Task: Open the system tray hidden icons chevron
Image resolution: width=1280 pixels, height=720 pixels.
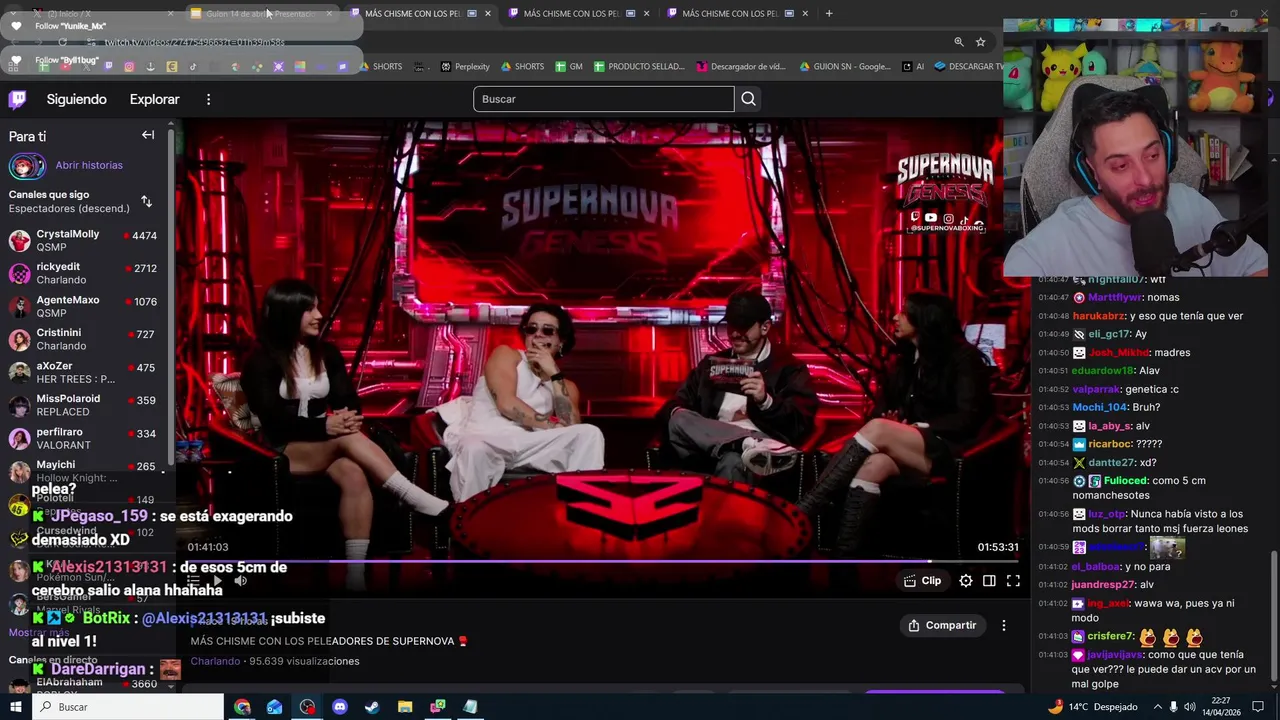Action: pos(1158,707)
